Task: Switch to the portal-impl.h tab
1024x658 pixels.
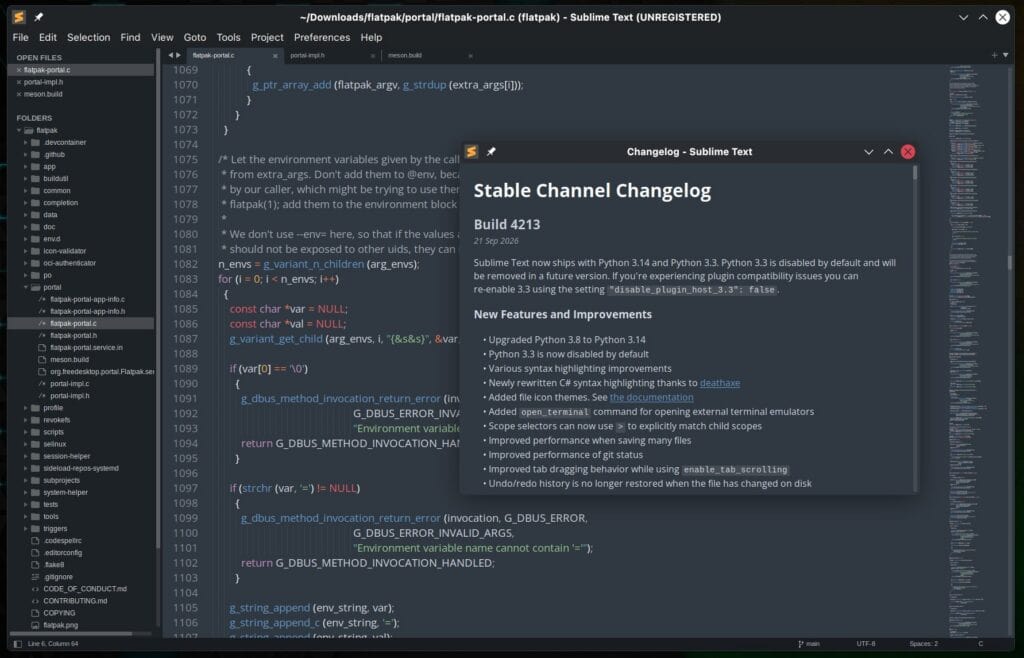Action: click(x=332, y=55)
